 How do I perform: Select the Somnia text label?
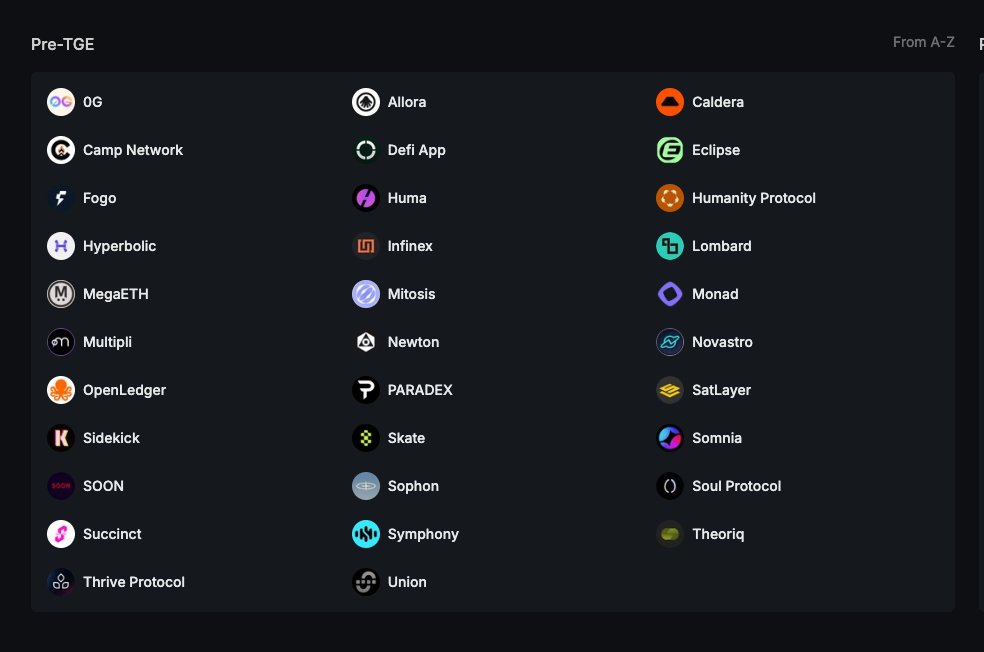point(717,438)
